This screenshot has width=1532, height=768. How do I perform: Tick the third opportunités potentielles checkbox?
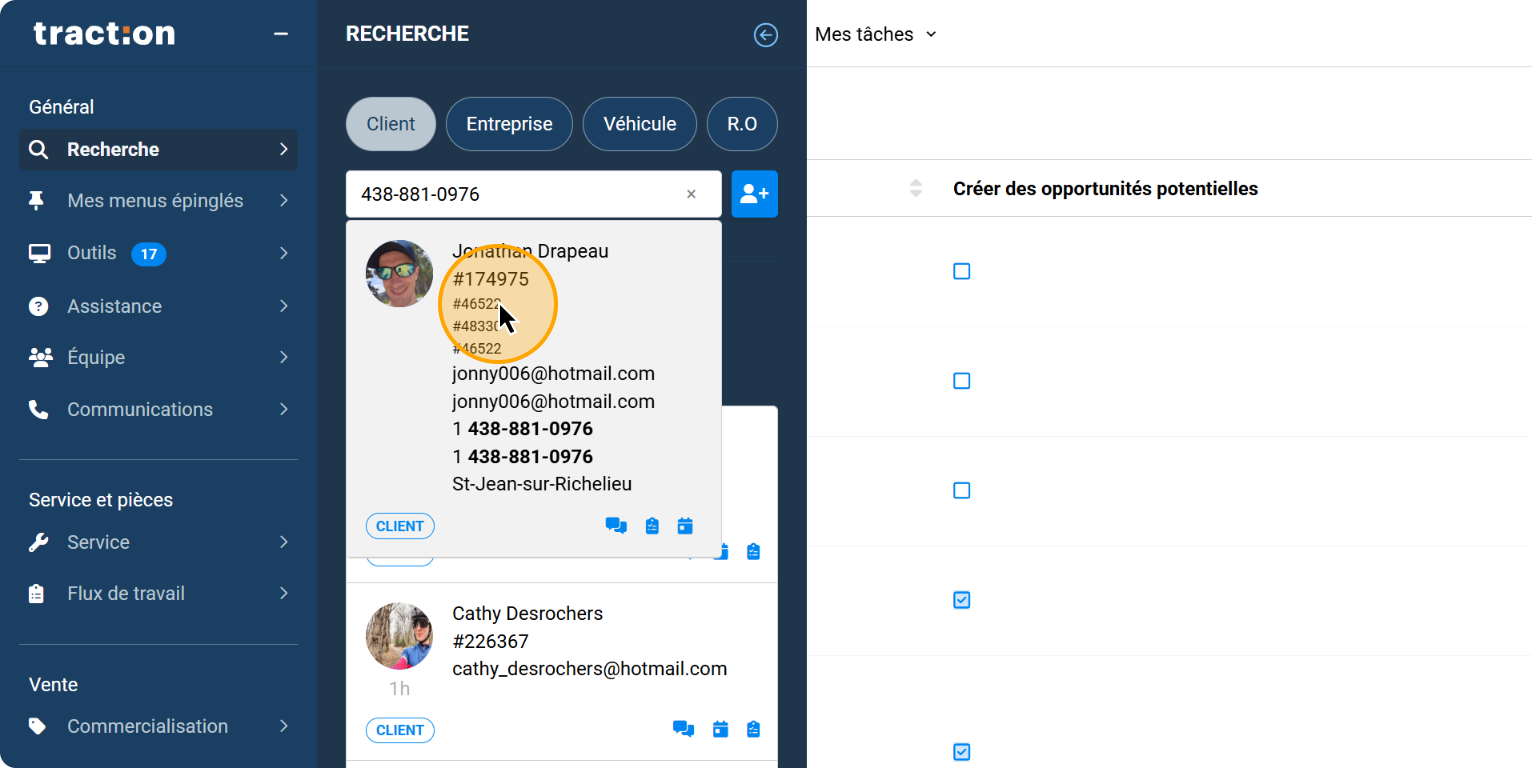click(961, 490)
